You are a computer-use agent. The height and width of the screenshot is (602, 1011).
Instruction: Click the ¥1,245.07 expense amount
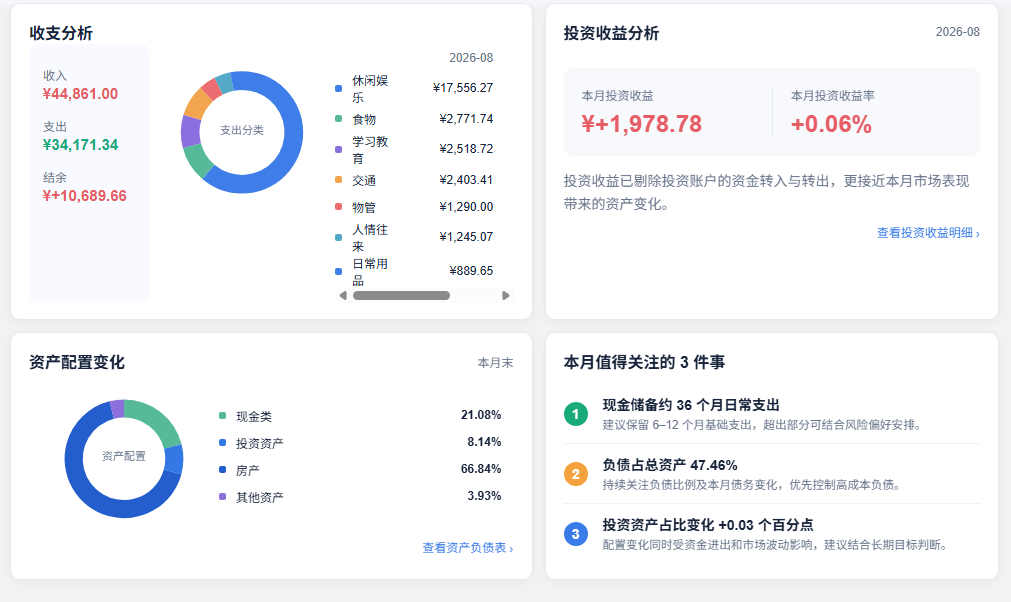tap(466, 237)
